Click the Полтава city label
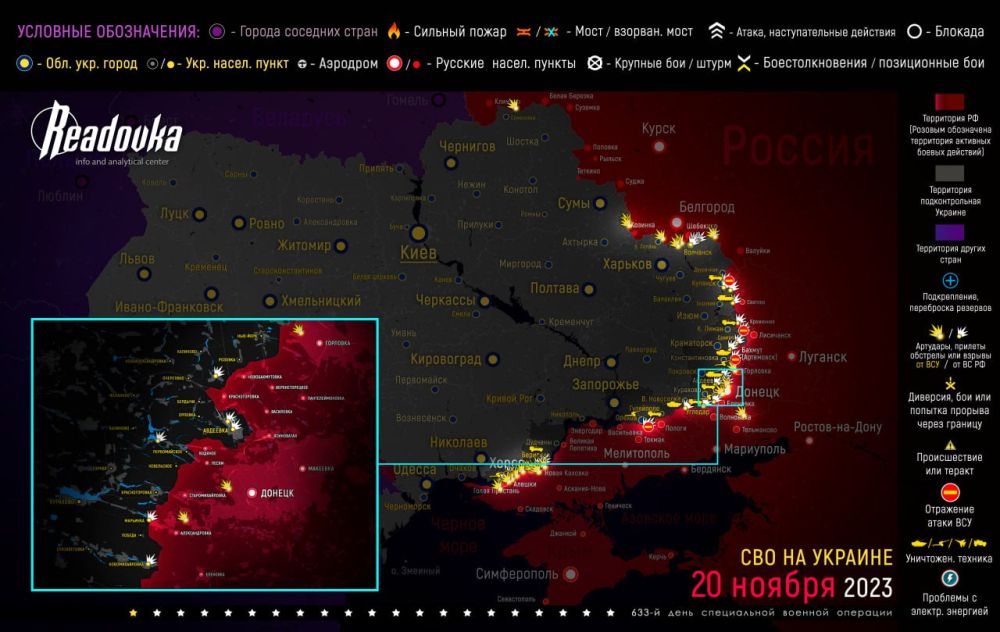The width and height of the screenshot is (1000, 632). click(555, 288)
